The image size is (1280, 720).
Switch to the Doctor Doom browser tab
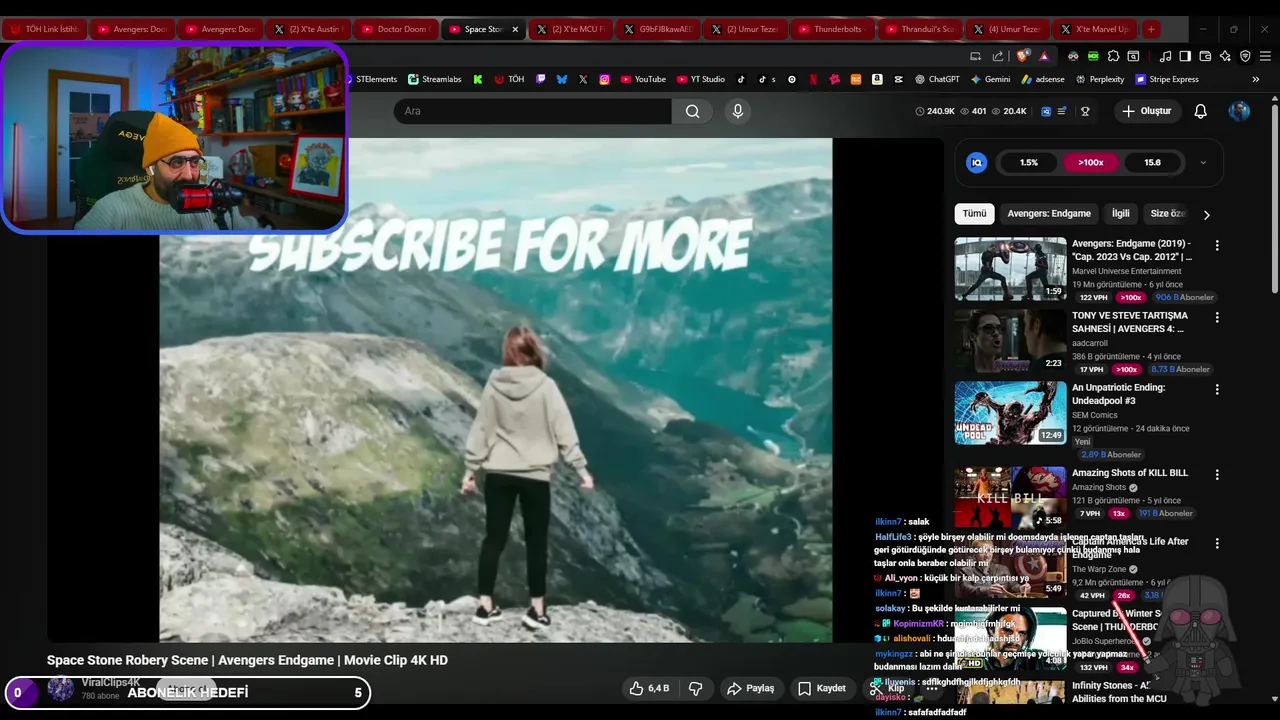coord(394,29)
